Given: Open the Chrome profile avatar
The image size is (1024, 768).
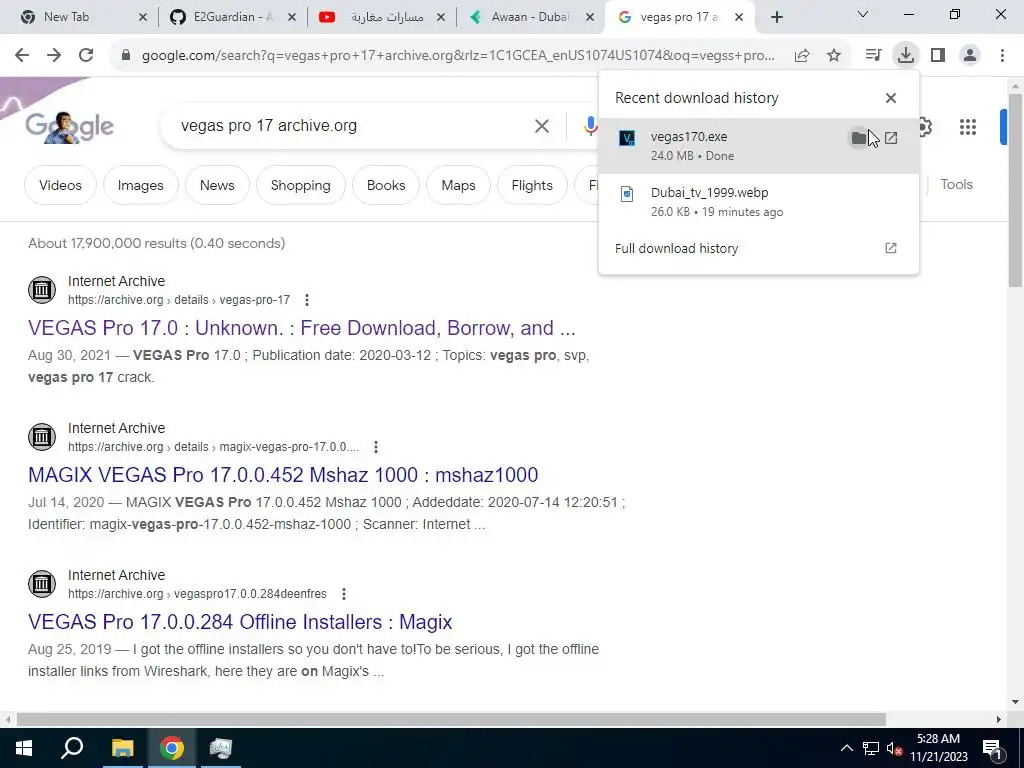Looking at the screenshot, I should [x=970, y=56].
